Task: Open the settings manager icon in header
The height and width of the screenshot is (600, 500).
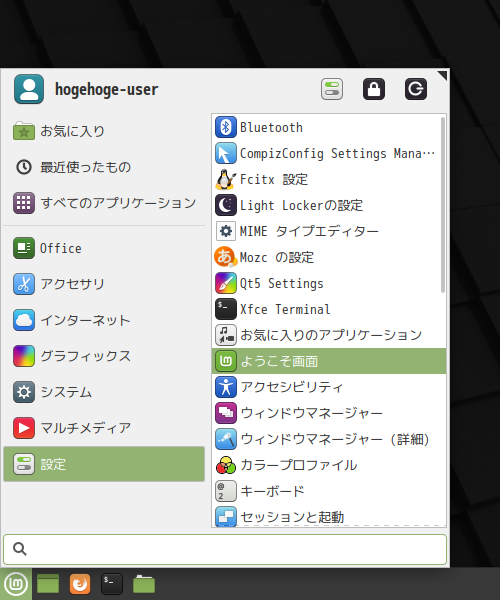Action: (332, 89)
